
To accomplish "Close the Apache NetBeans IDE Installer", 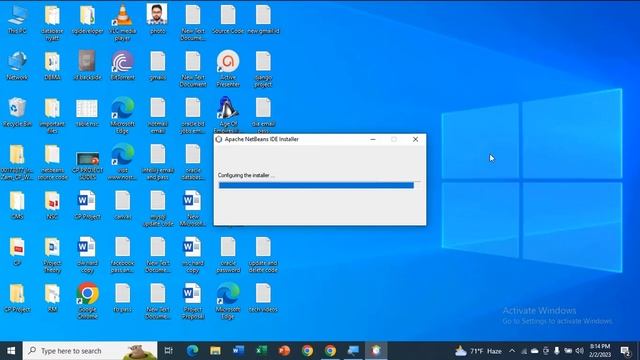I will [x=415, y=139].
